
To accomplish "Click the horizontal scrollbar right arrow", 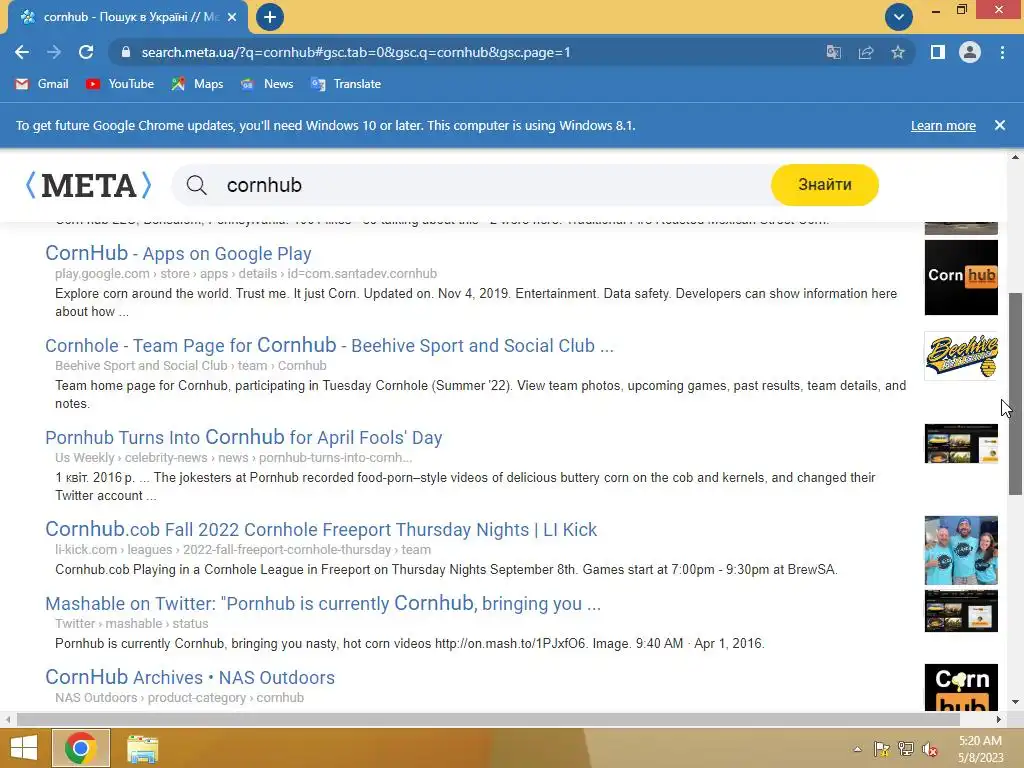I will (999, 720).
